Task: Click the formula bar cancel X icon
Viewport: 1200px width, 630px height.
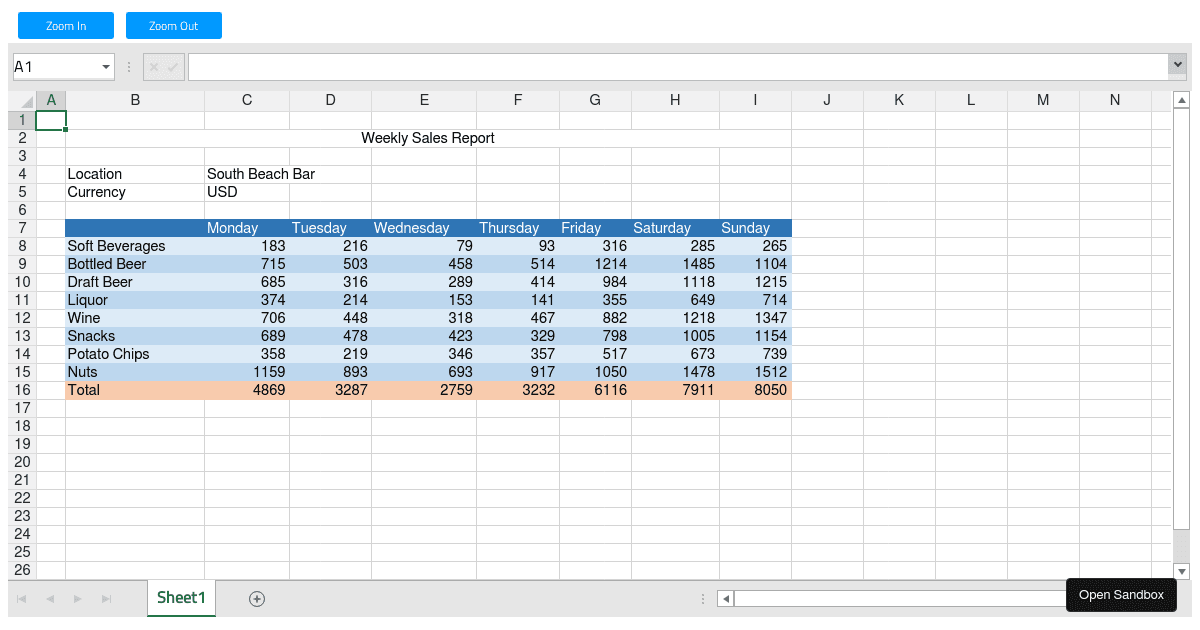Action: pyautogui.click(x=154, y=67)
